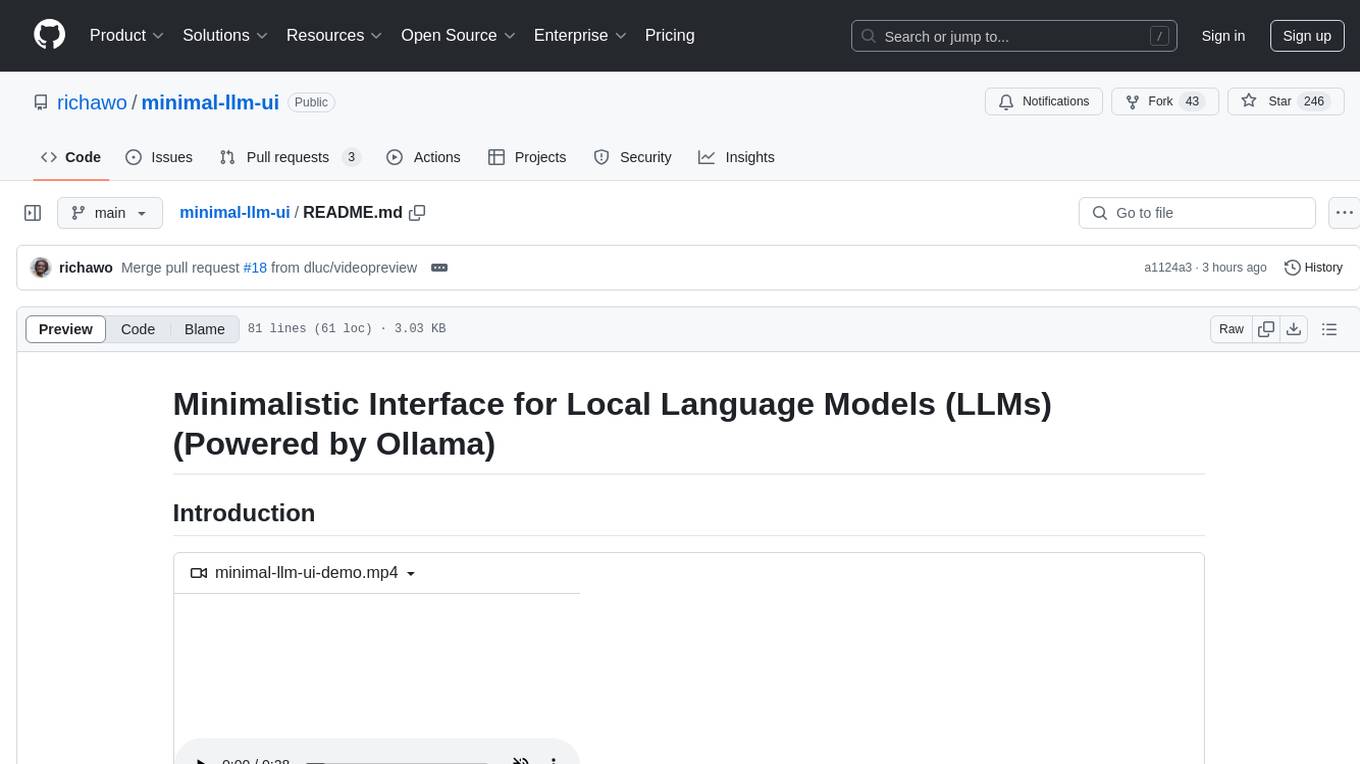Open pull request #18 link
The image size is (1360, 764).
point(255,267)
